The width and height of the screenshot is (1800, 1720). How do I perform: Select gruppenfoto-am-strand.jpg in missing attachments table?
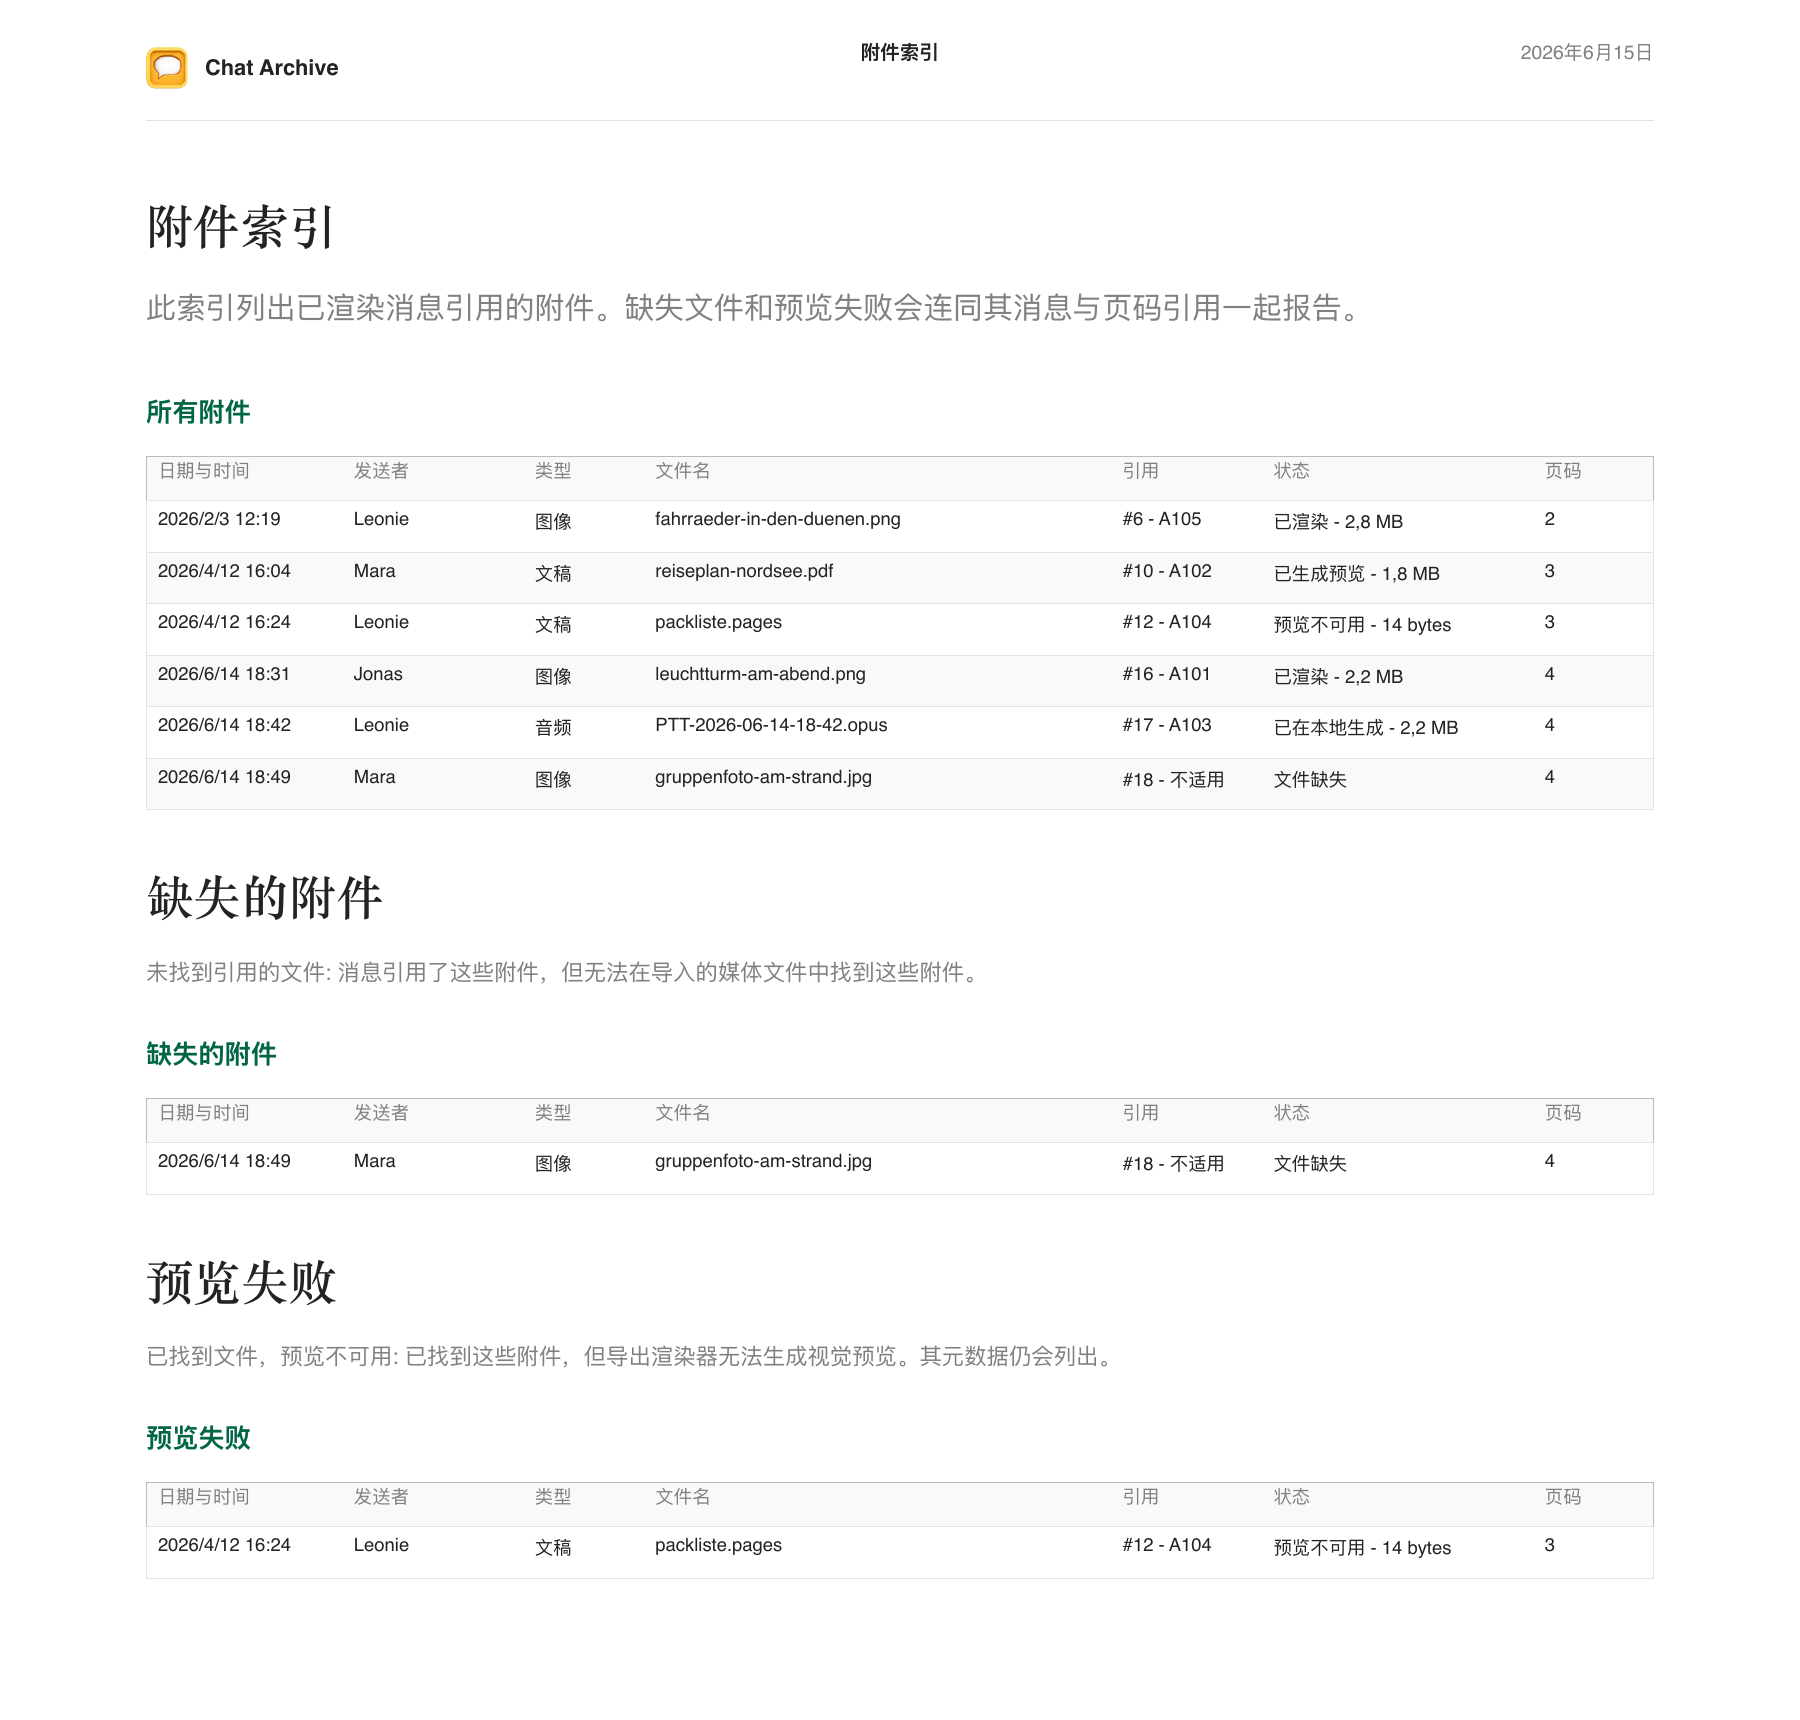coord(763,1162)
